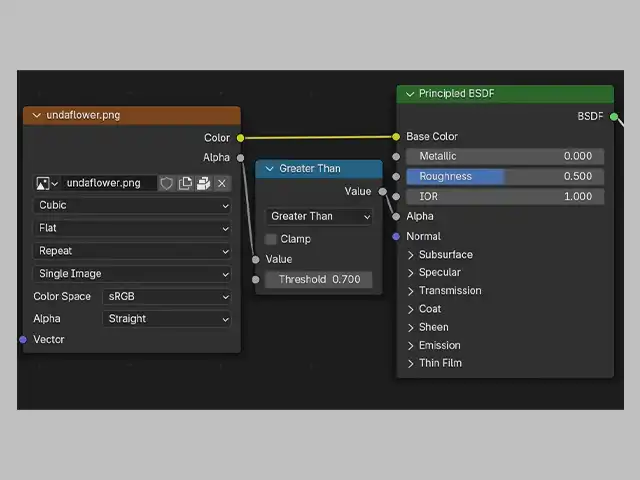The height and width of the screenshot is (480, 640).
Task: Unlink undaflower.png with the X icon
Action: point(222,183)
